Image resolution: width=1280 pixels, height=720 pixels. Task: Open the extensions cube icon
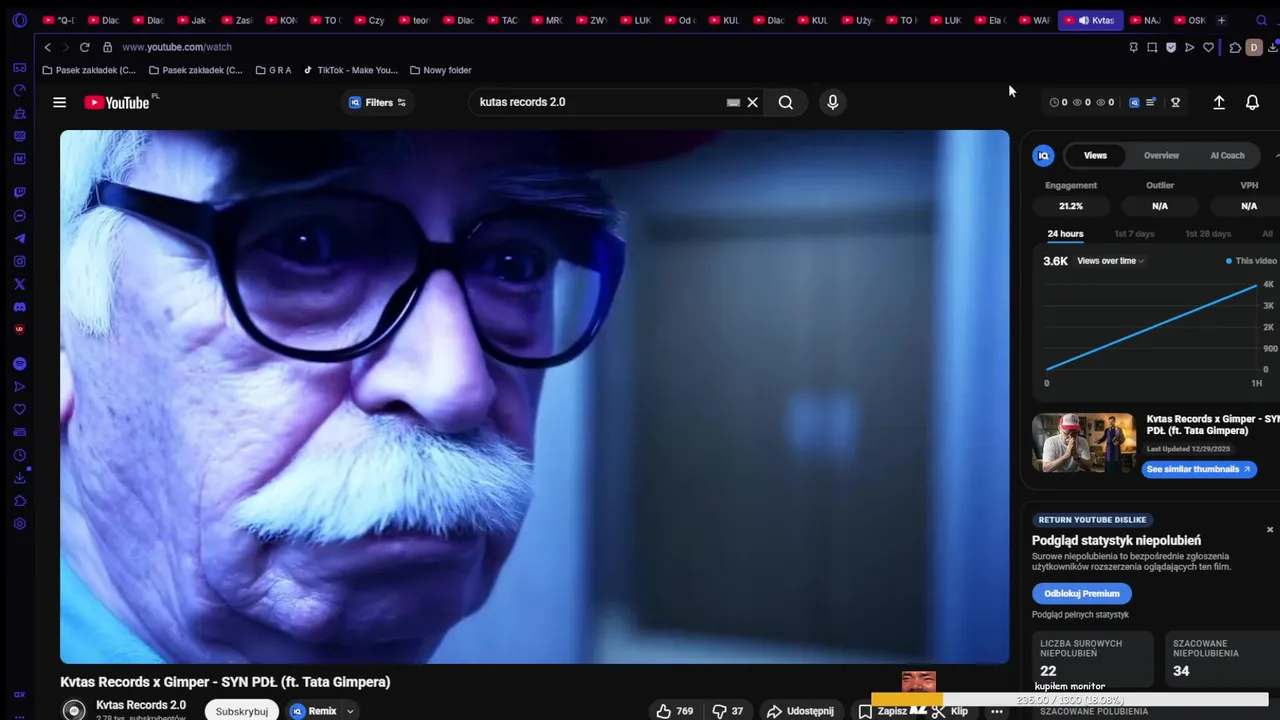[x=1235, y=47]
